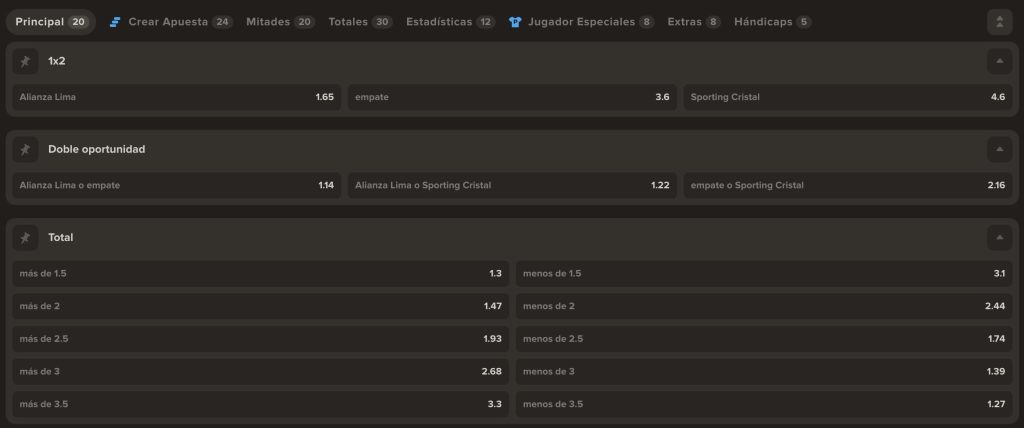The width and height of the screenshot is (1024, 428).
Task: Pick Alianza Lima o empate 1.14
Action: click(x=176, y=186)
